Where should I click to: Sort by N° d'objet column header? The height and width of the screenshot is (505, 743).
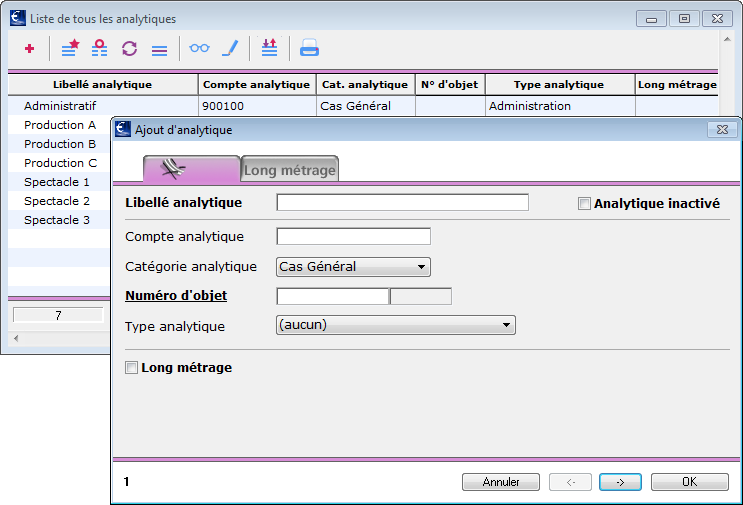pos(450,85)
